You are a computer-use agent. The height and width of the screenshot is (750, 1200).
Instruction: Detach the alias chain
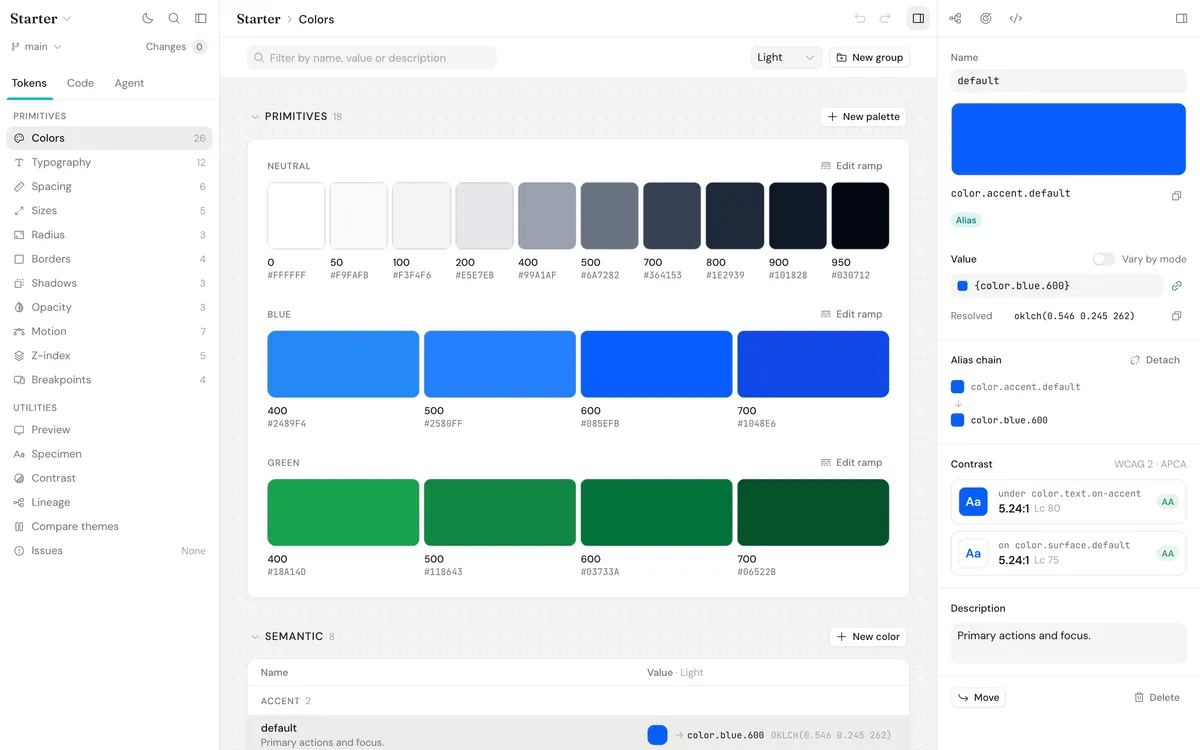[1154, 360]
